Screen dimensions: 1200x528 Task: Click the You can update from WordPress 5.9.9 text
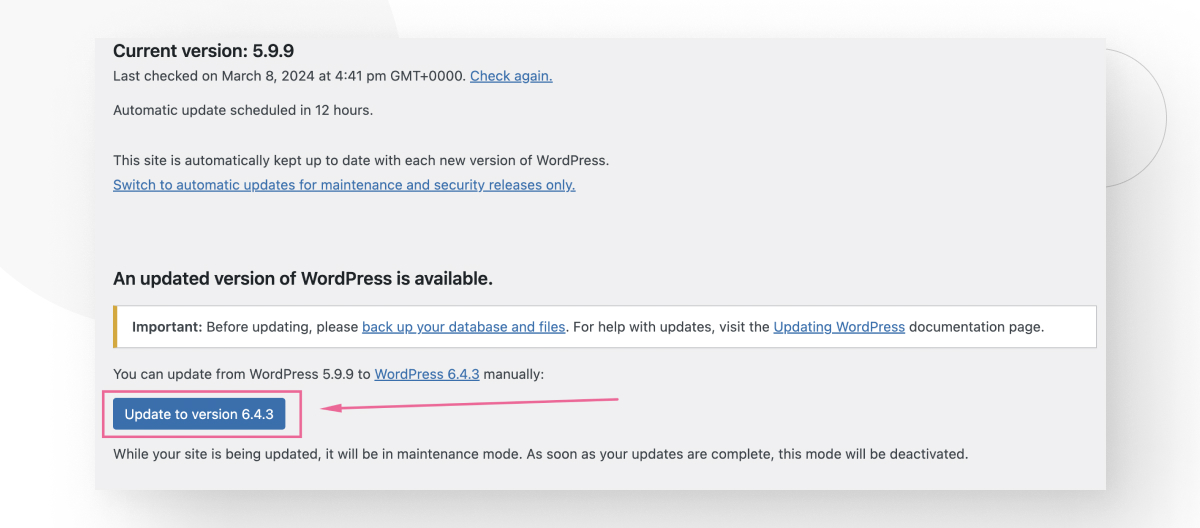[x=242, y=374]
